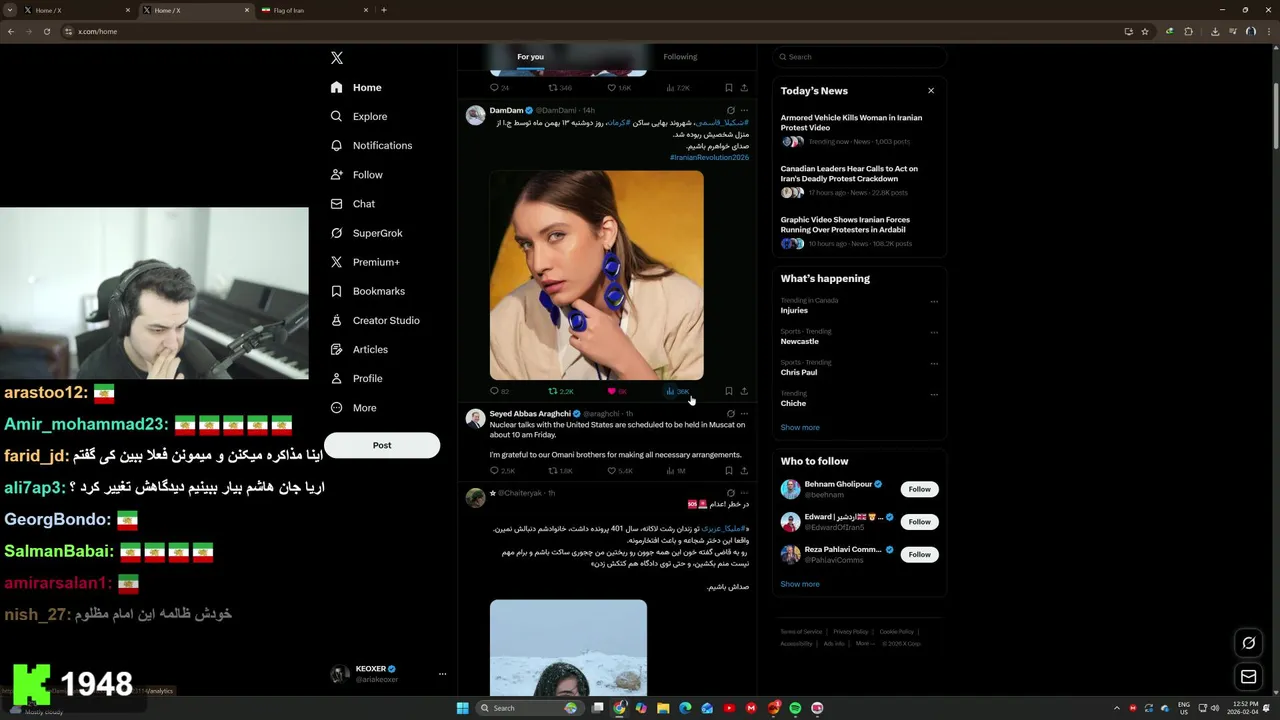1280x720 pixels.
Task: Open Armored Vehicle Kills Woman news story
Action: [x=858, y=129]
